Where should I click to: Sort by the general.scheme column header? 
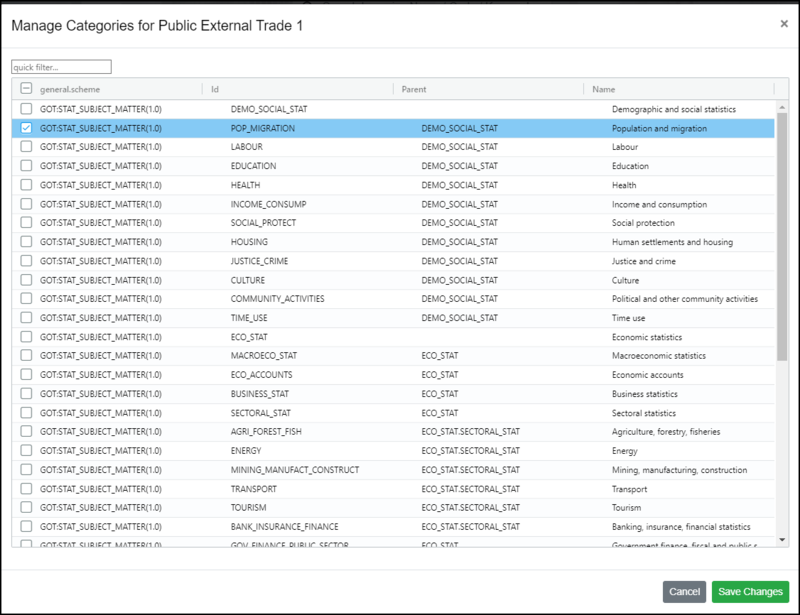coord(70,89)
